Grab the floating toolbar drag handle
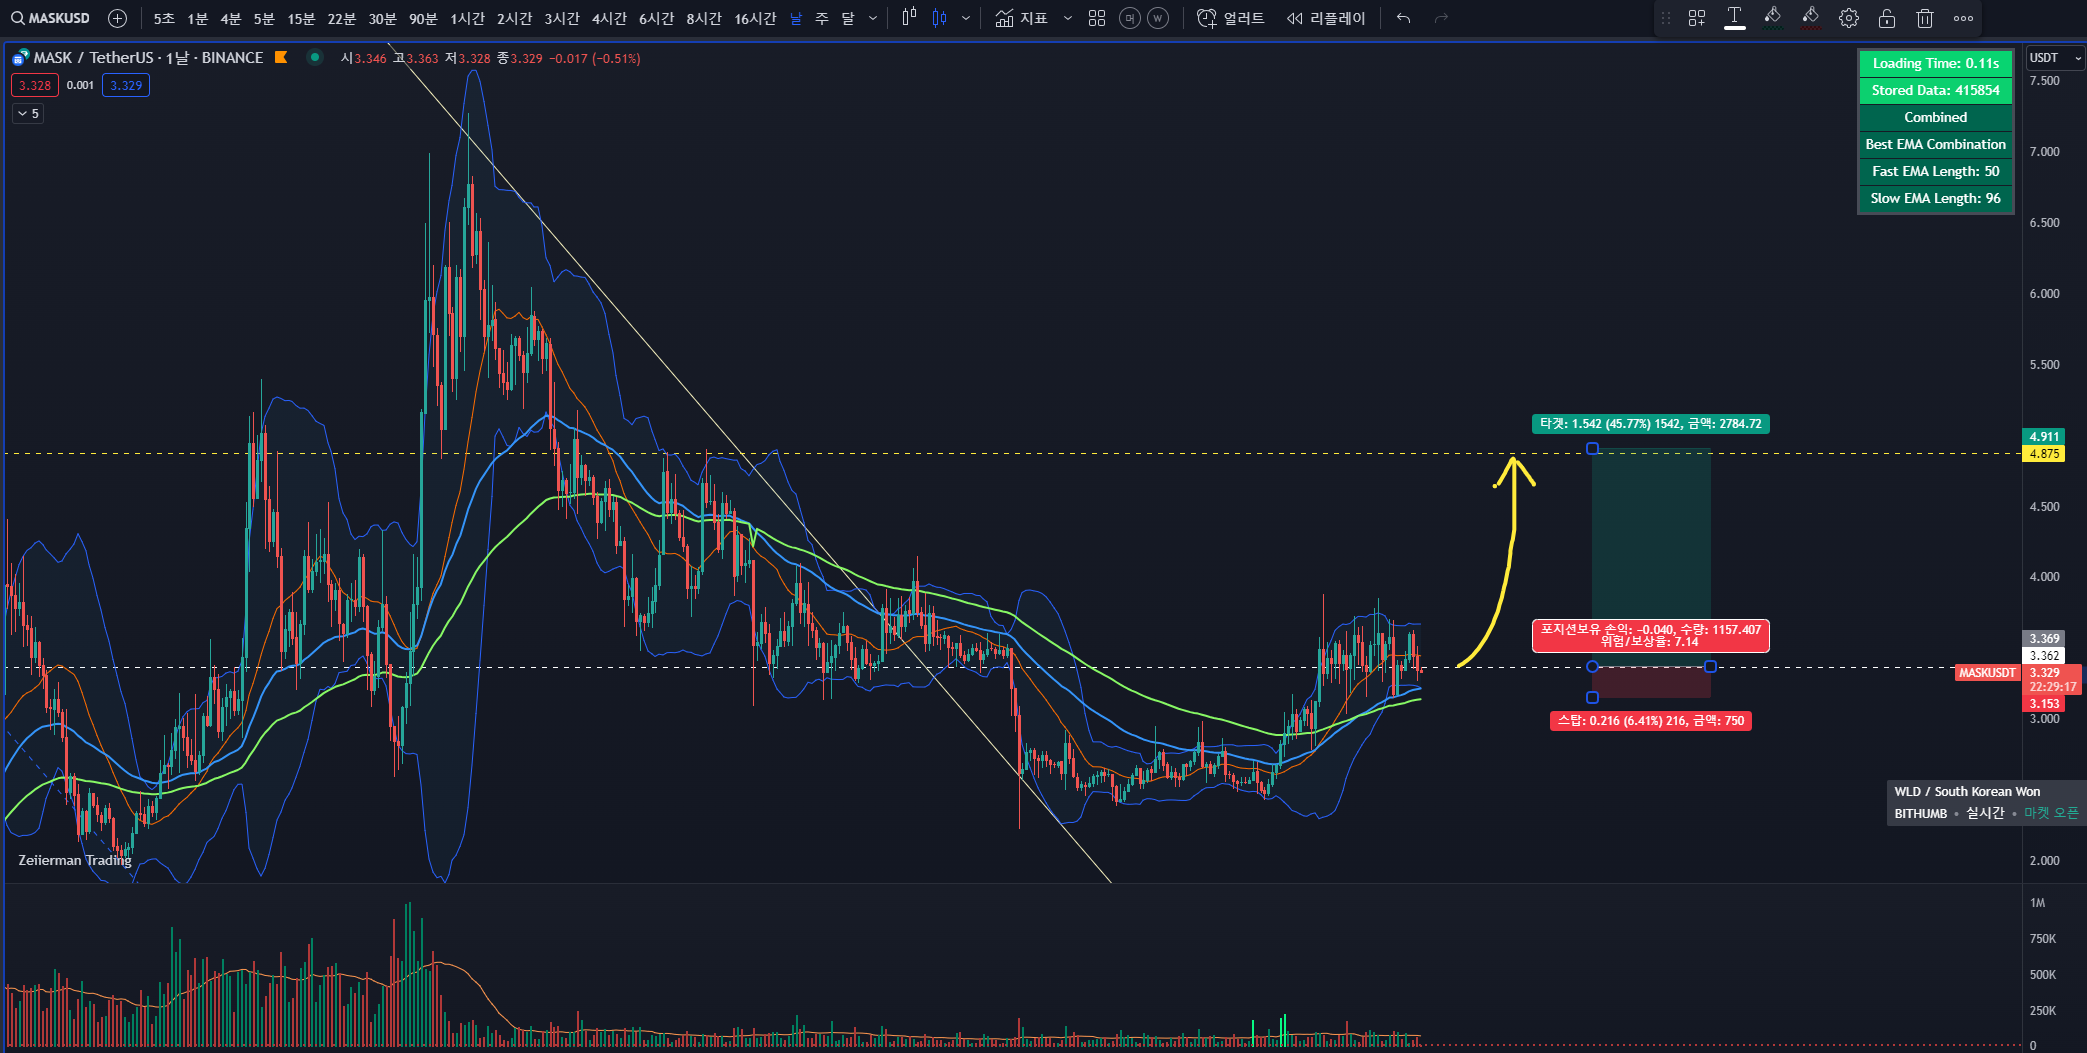This screenshot has width=2087, height=1053. [1666, 18]
